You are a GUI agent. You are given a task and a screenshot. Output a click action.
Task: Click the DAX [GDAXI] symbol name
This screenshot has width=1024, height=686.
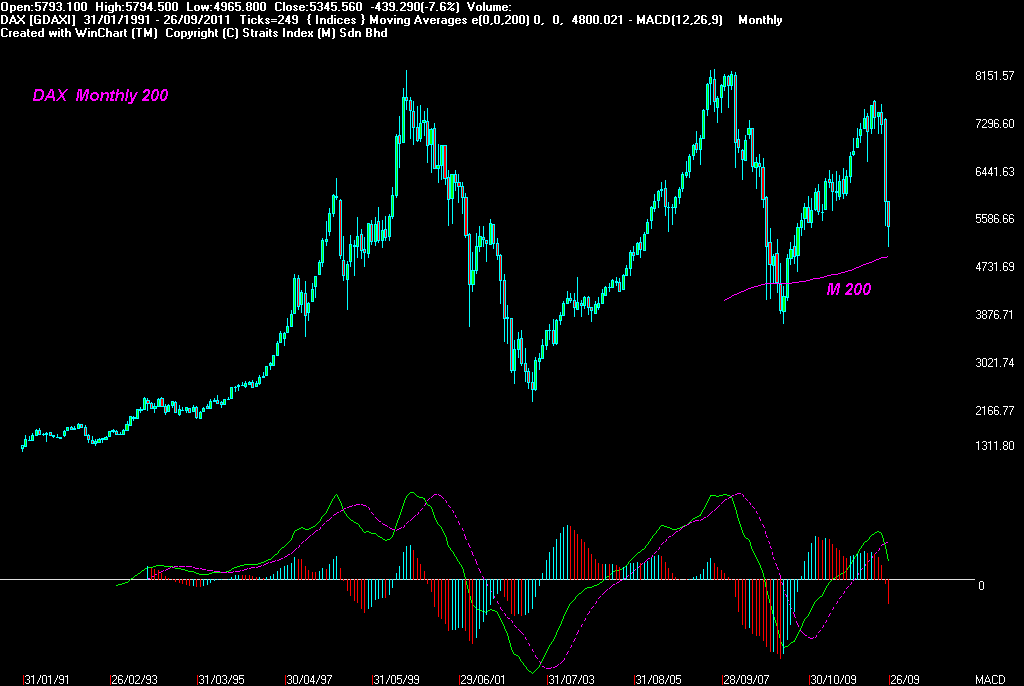[38, 20]
